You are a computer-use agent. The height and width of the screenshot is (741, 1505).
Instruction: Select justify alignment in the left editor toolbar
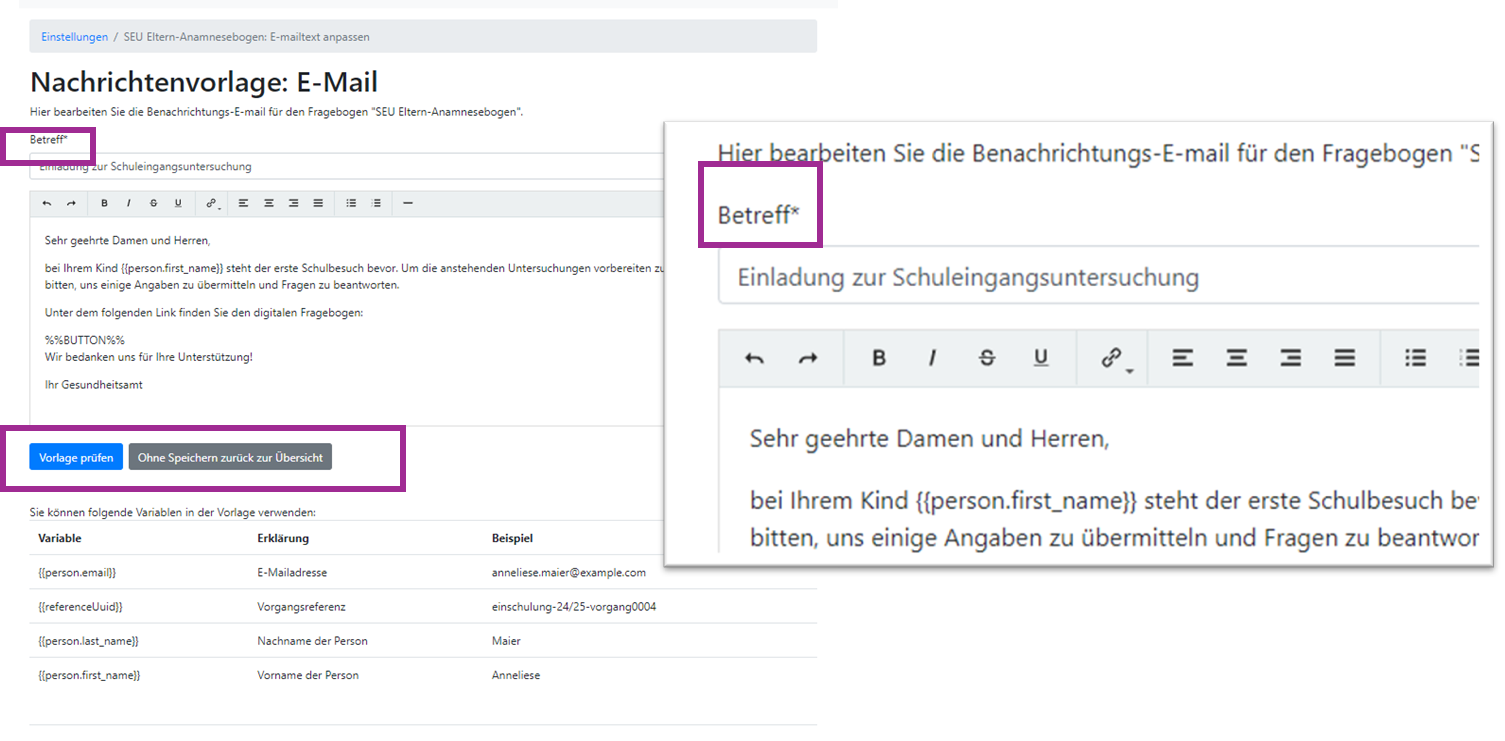318,204
